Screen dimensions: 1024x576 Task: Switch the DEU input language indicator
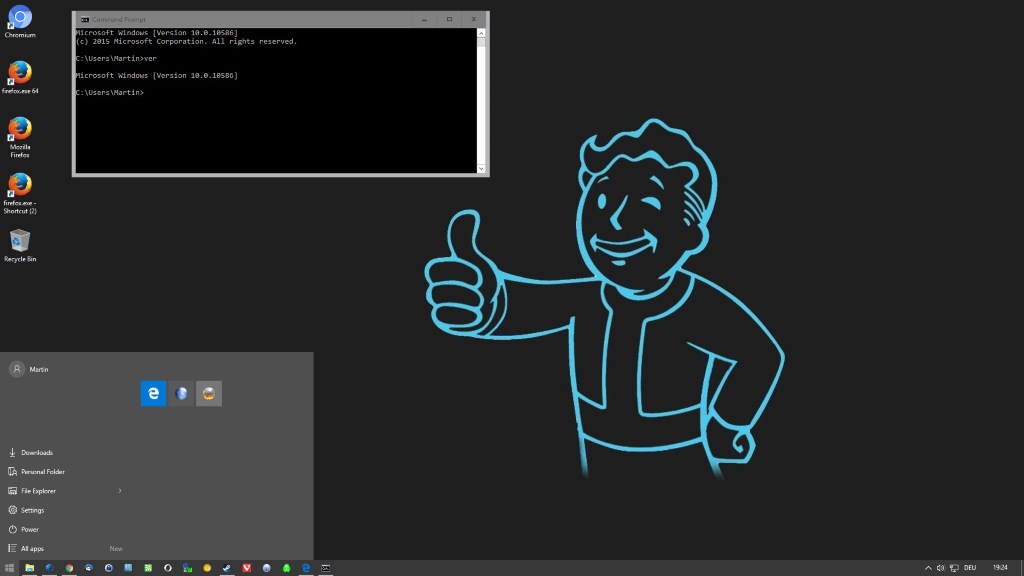click(970, 568)
